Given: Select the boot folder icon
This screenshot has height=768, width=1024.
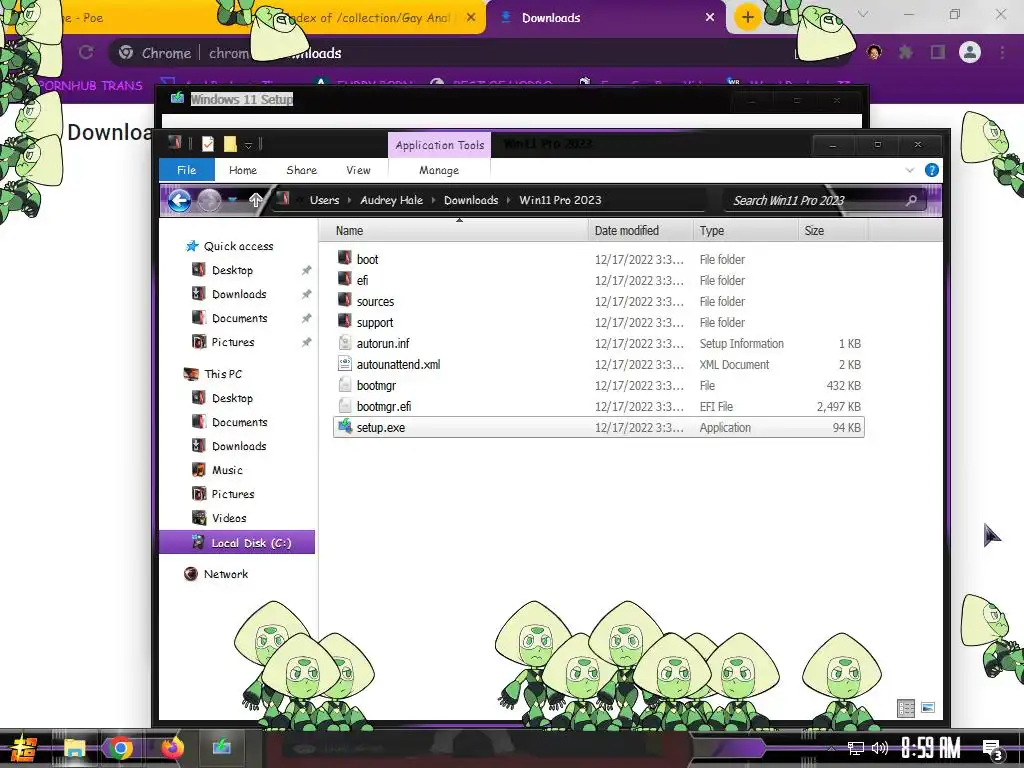Looking at the screenshot, I should click(345, 258).
